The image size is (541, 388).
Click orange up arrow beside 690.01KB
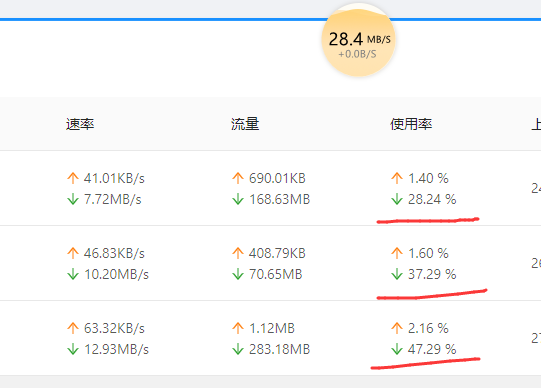(238, 178)
